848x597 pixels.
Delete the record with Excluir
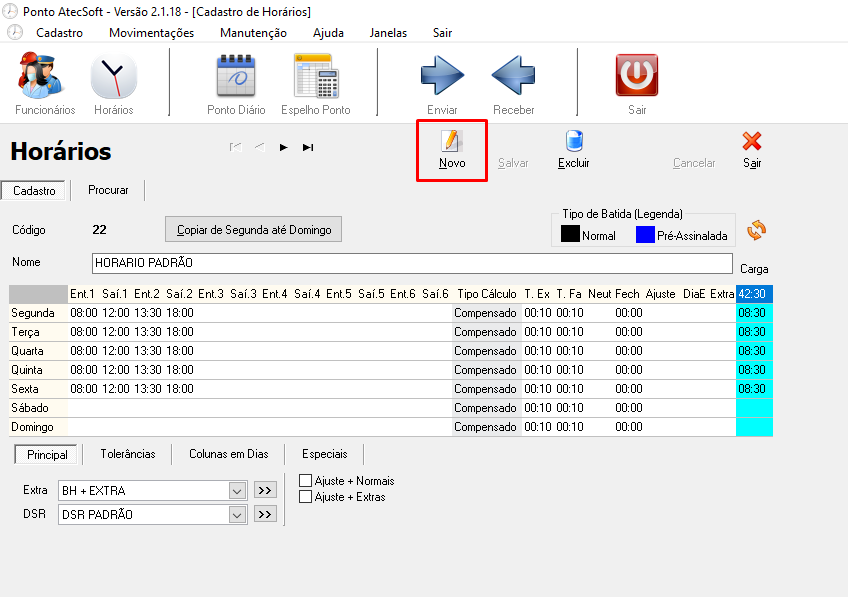pyautogui.click(x=574, y=150)
